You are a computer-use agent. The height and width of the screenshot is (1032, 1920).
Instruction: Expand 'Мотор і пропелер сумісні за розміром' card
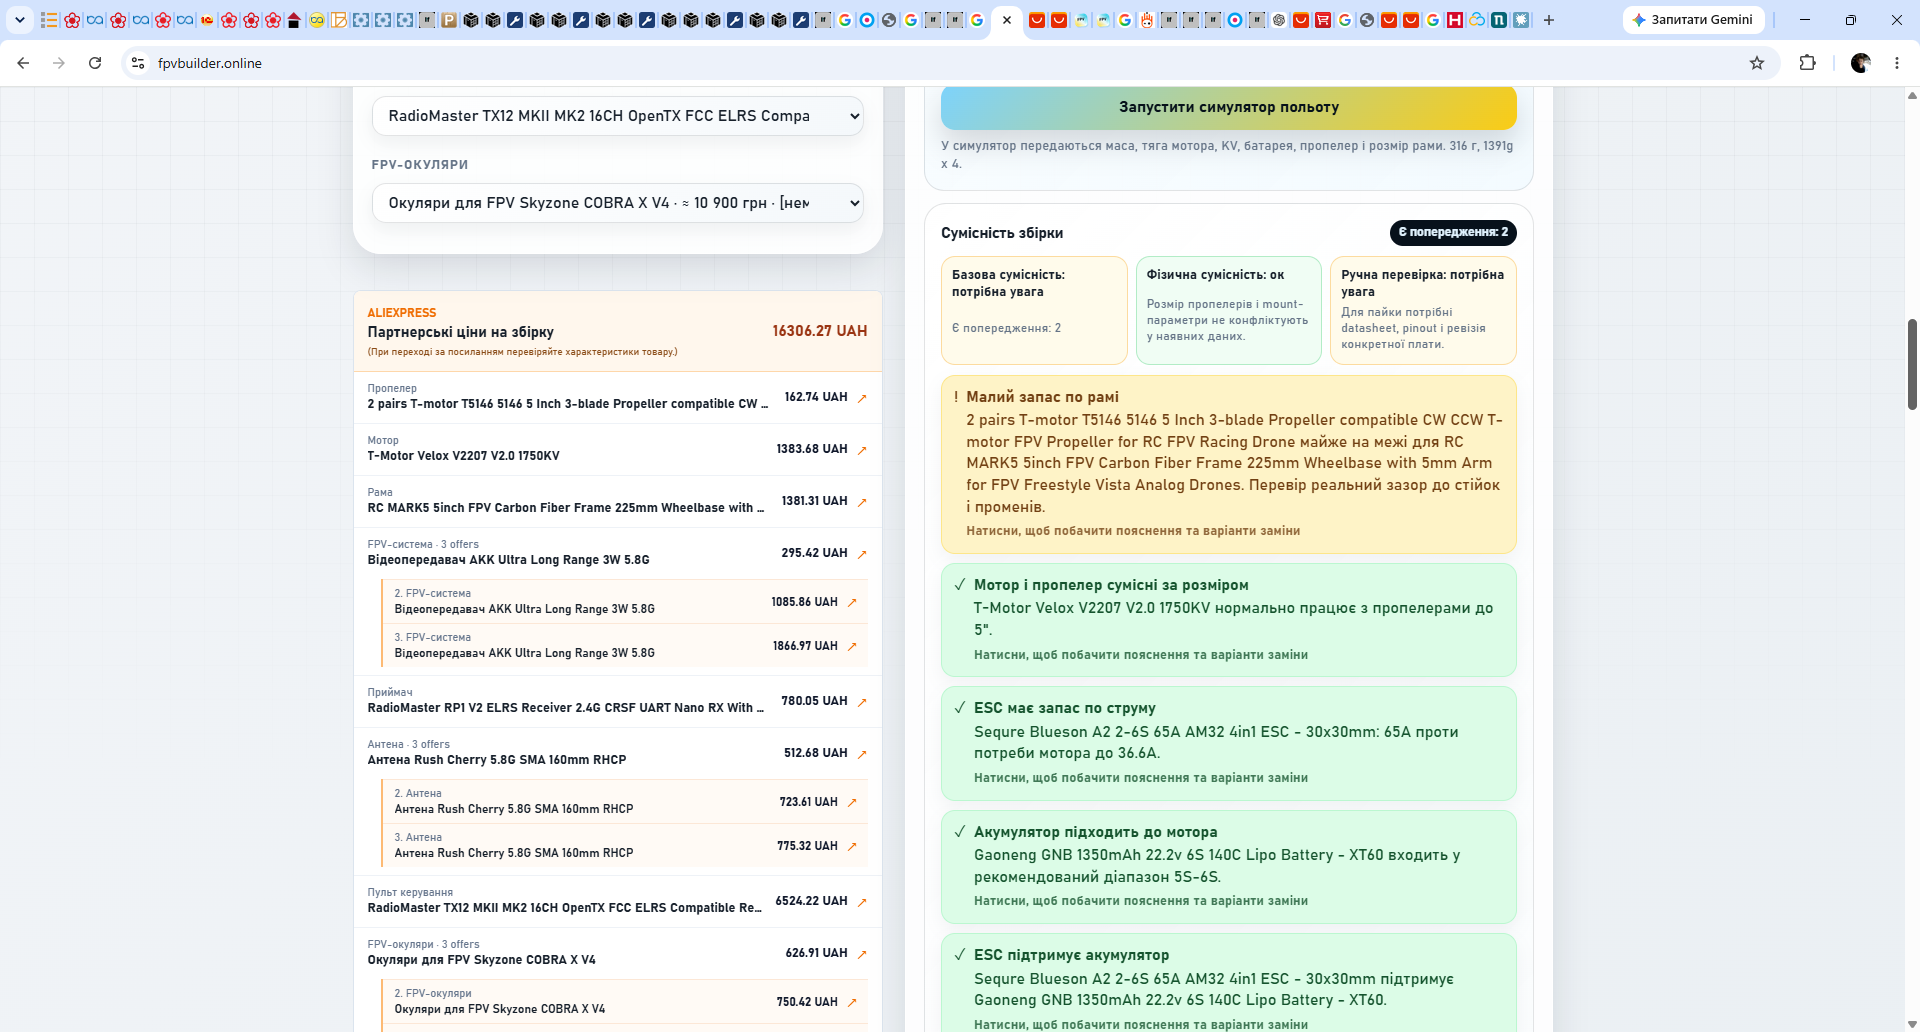click(1229, 620)
